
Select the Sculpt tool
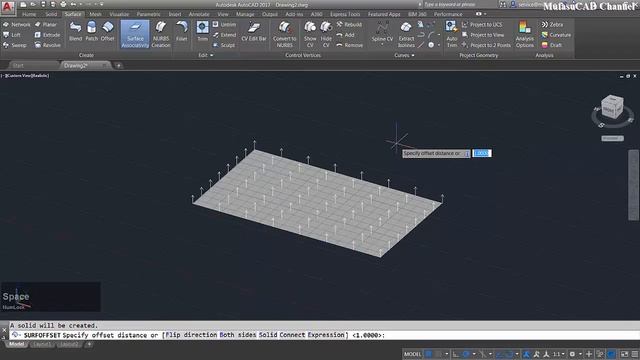[x=224, y=45]
